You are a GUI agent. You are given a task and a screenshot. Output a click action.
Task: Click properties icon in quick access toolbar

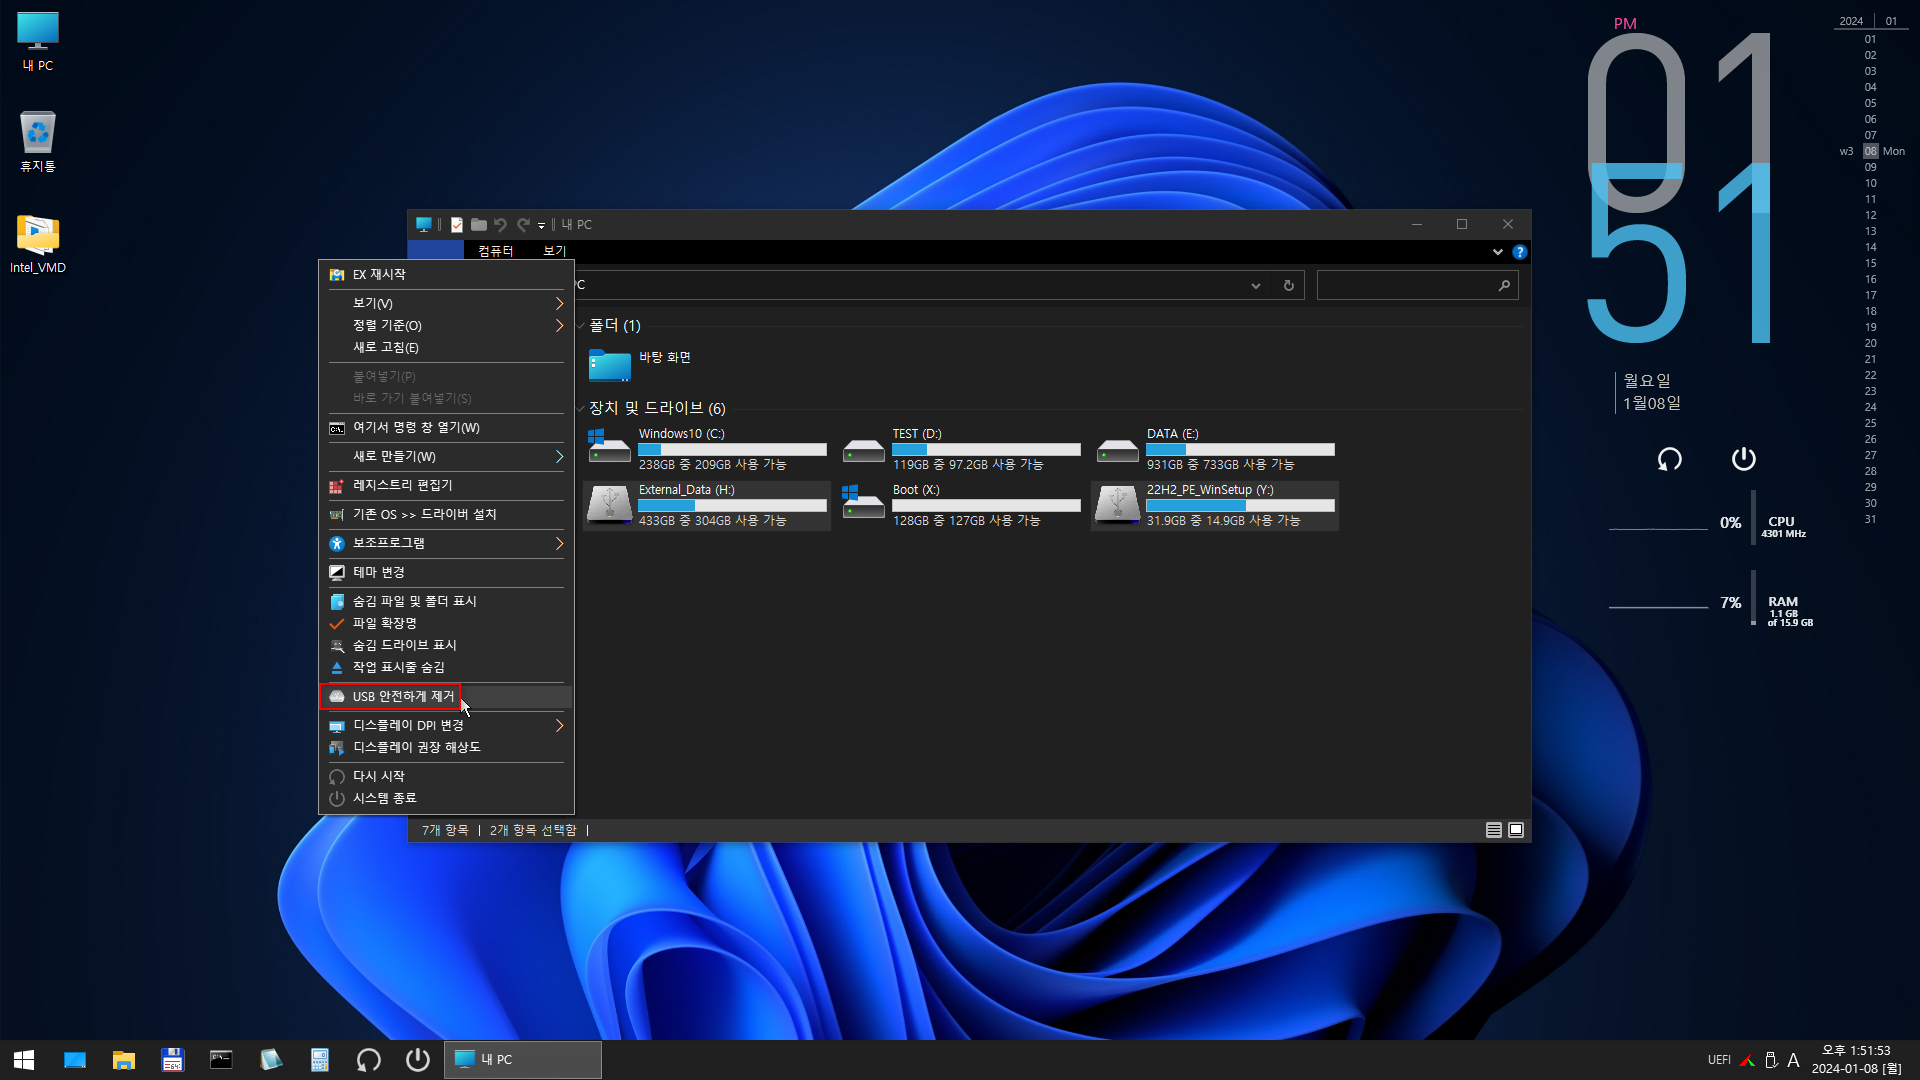(x=457, y=225)
